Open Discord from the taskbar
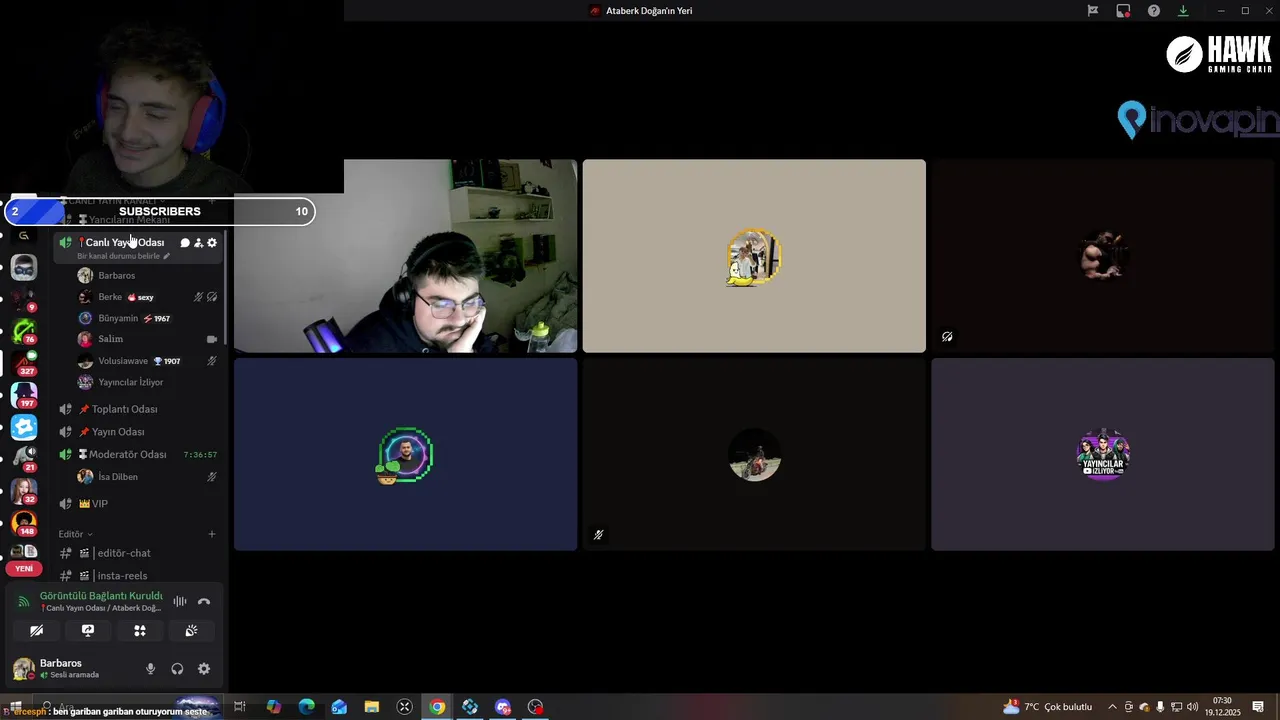Image resolution: width=1280 pixels, height=720 pixels. [503, 707]
